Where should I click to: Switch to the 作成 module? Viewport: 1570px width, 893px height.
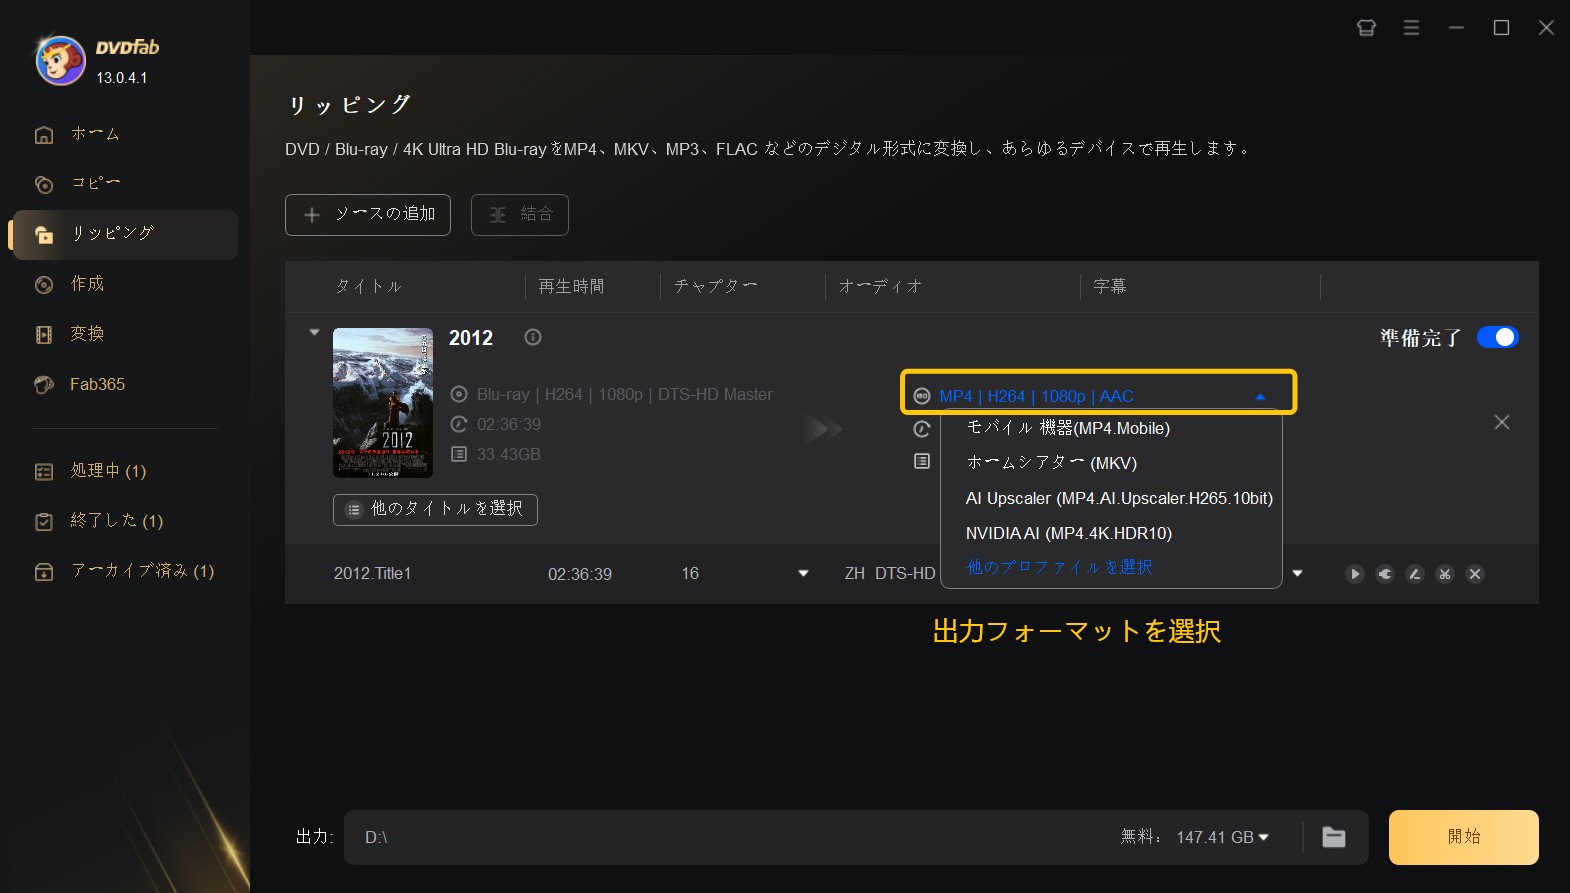click(x=87, y=284)
